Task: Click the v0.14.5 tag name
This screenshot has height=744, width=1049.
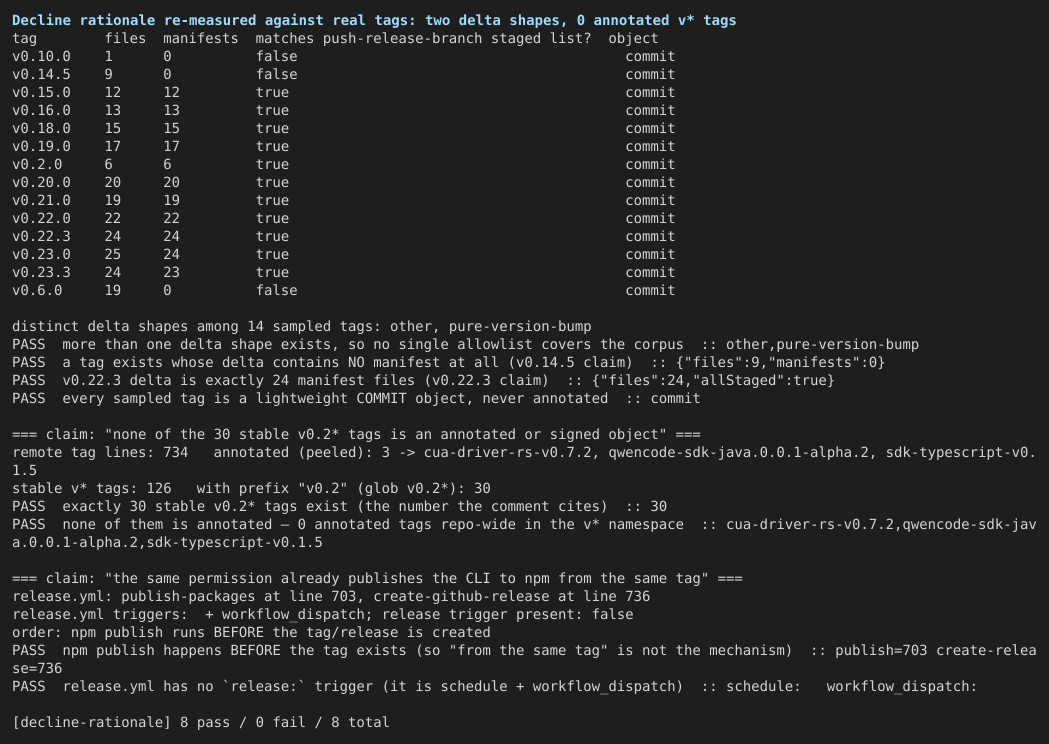Action: point(41,75)
